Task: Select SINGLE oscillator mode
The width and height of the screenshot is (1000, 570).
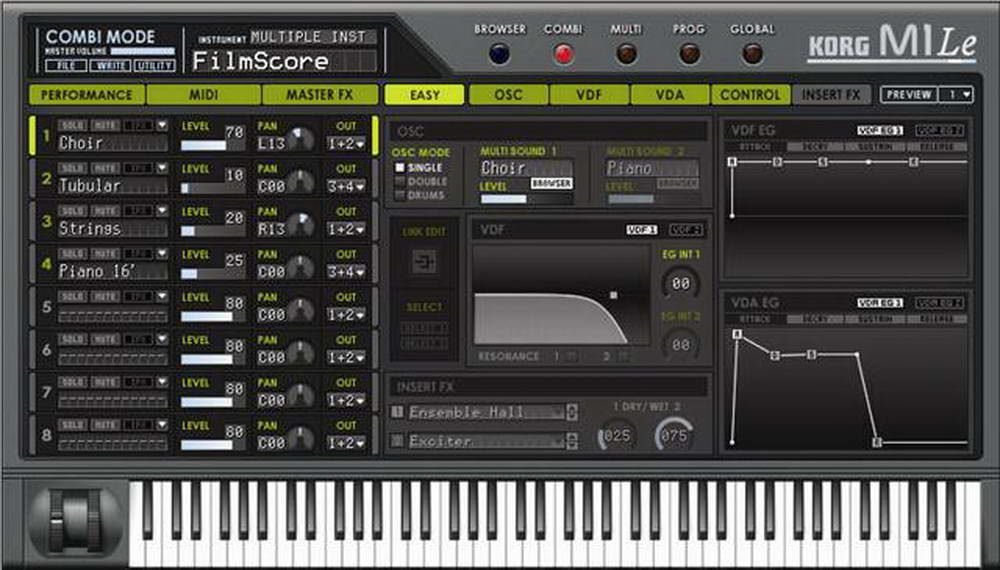Action: tap(400, 168)
